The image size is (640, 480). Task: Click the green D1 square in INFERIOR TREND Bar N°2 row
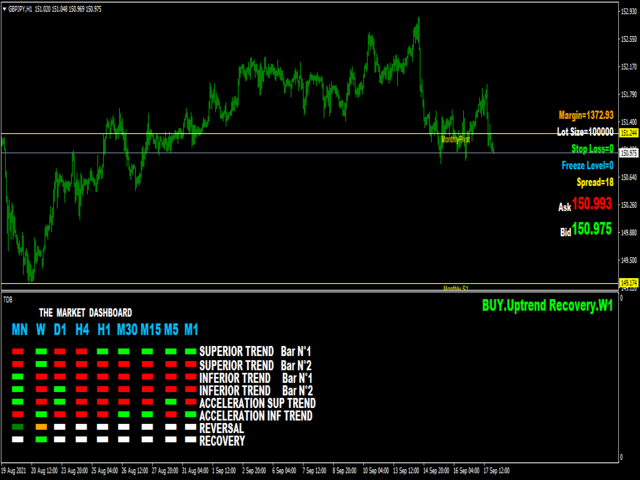coord(60,389)
